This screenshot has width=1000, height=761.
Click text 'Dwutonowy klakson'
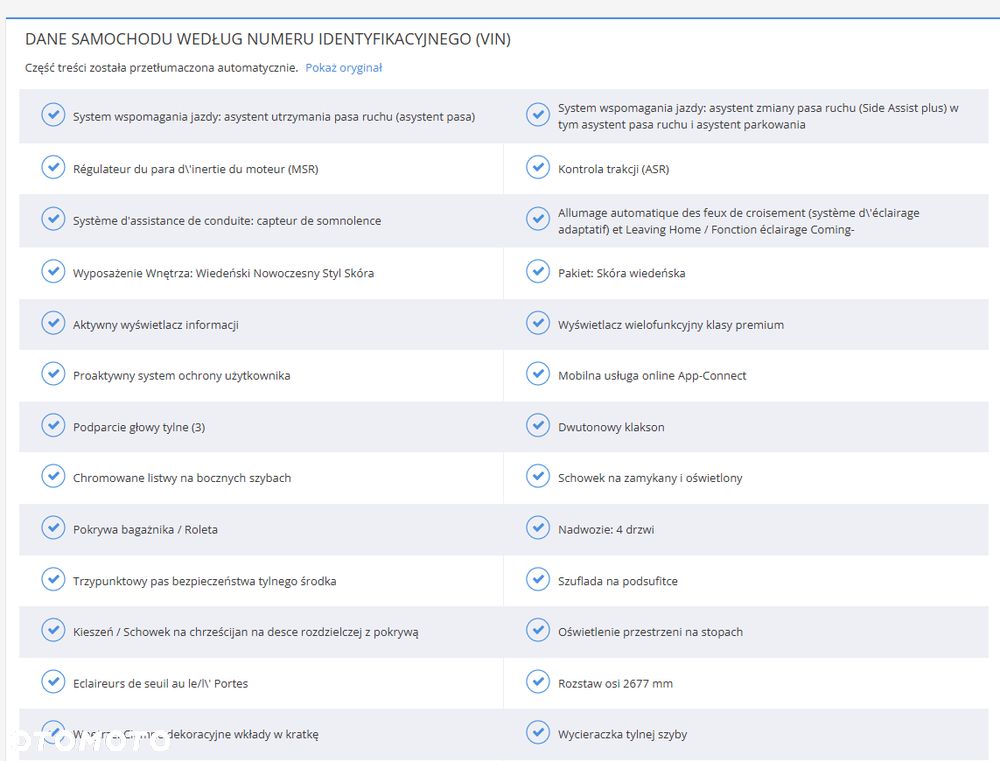[x=611, y=427]
